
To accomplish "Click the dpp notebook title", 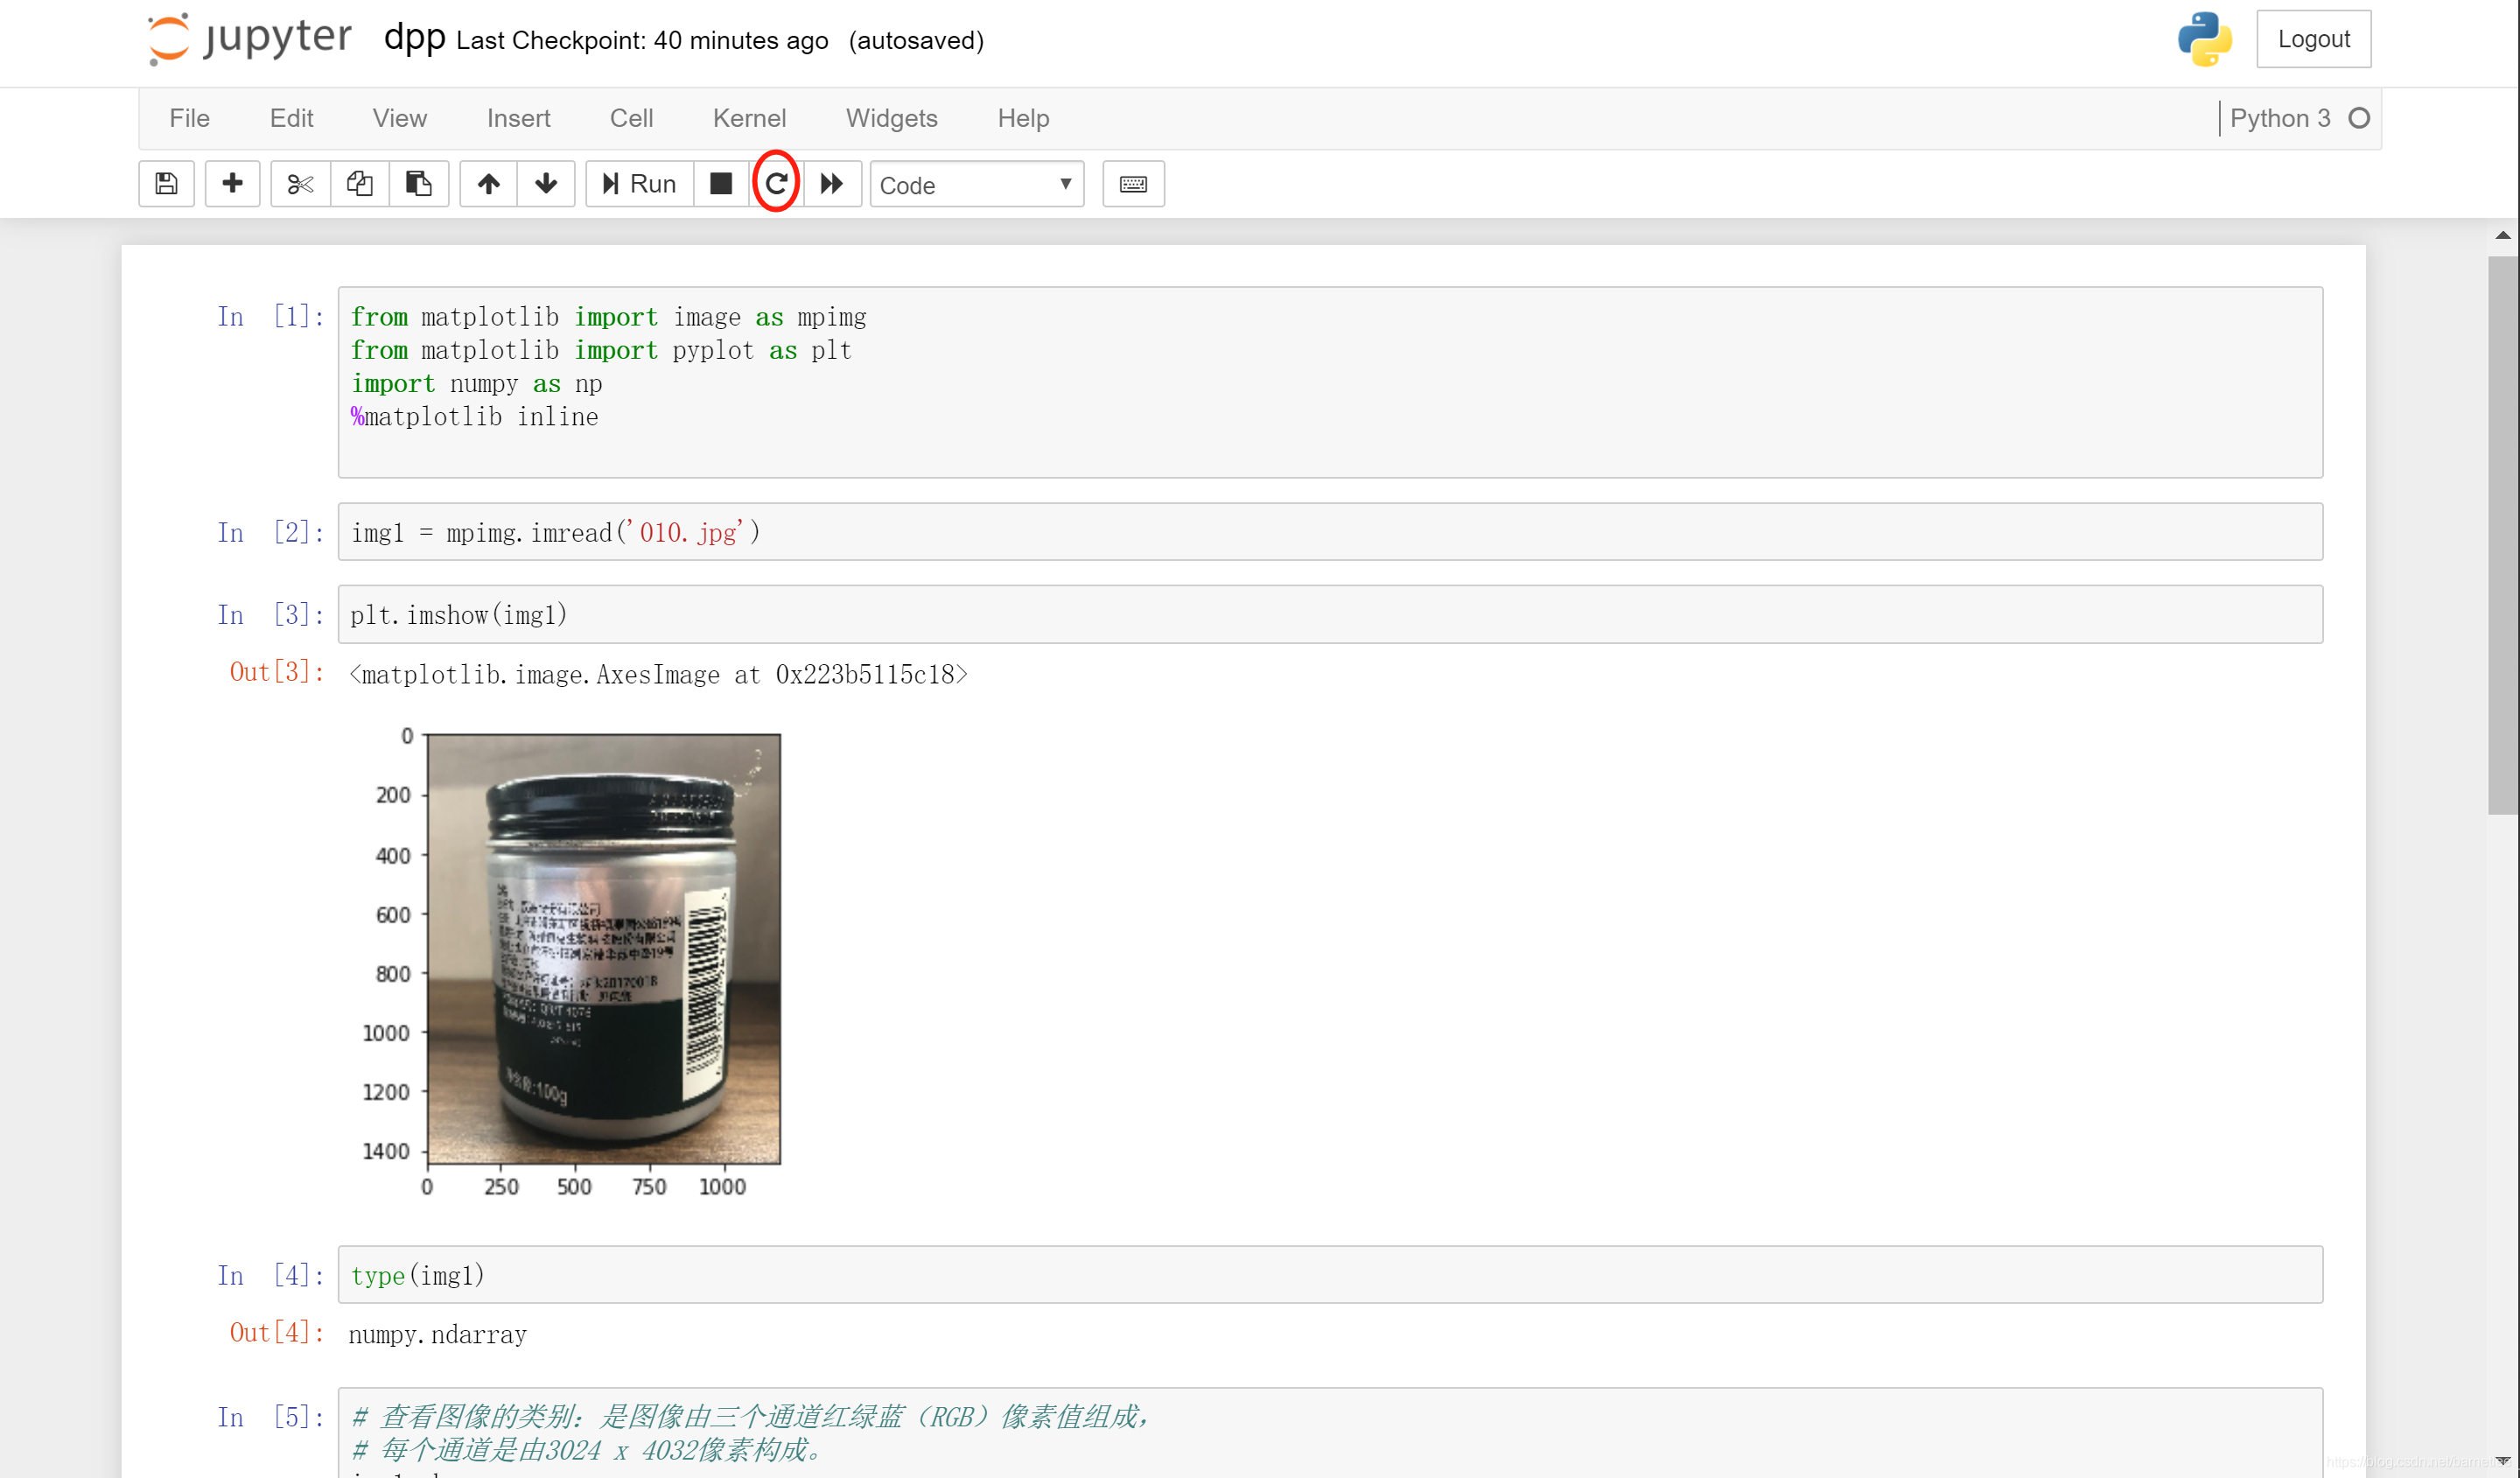I will click(x=414, y=38).
